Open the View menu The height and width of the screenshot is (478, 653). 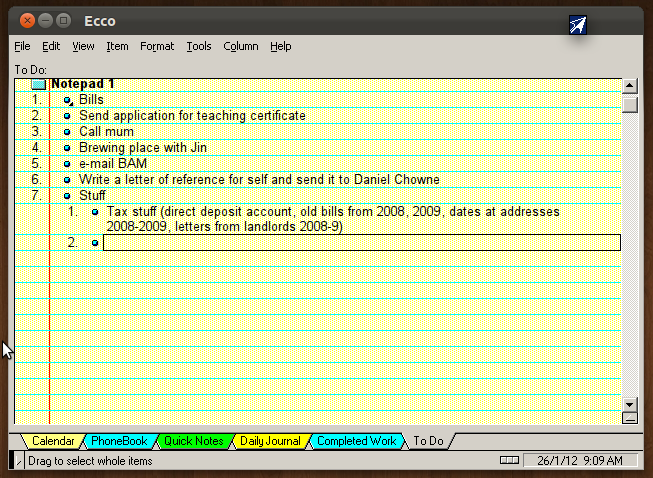tap(83, 46)
